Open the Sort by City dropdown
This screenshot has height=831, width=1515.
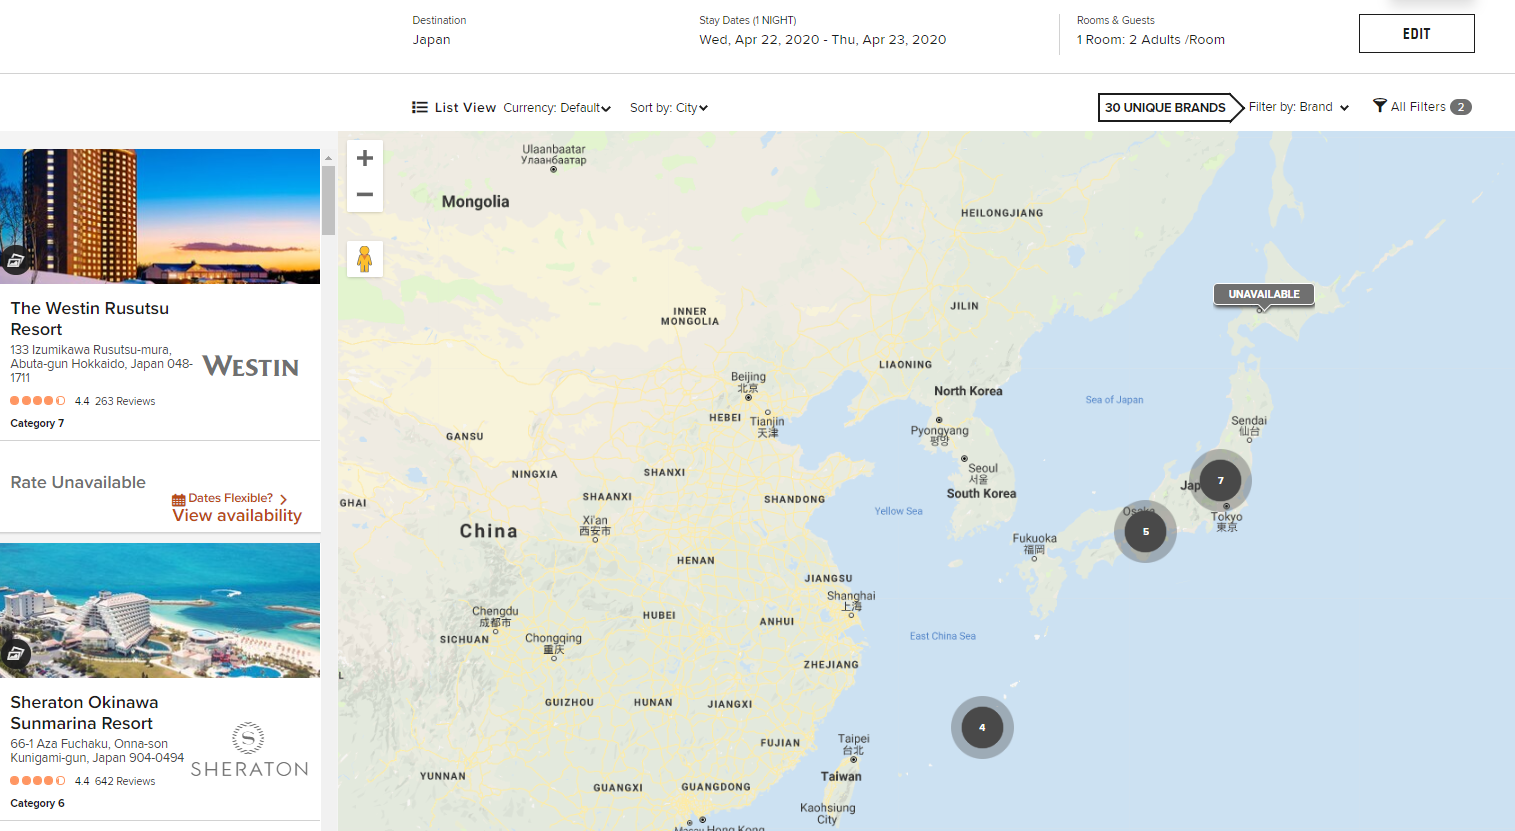669,108
